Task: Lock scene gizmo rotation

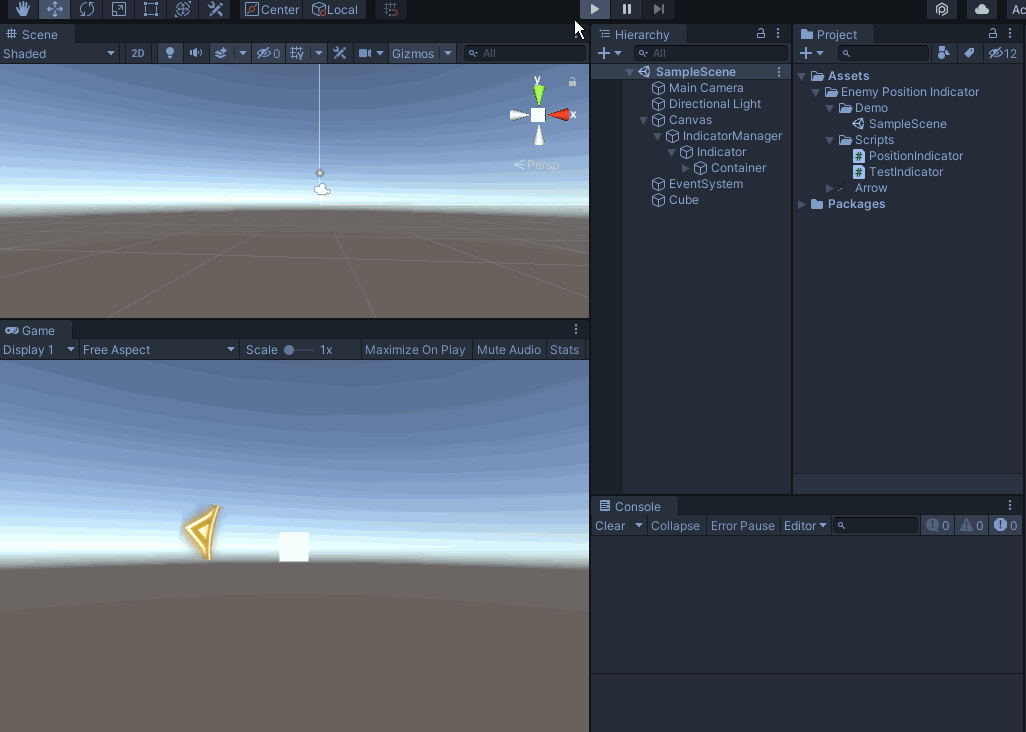Action: click(573, 82)
